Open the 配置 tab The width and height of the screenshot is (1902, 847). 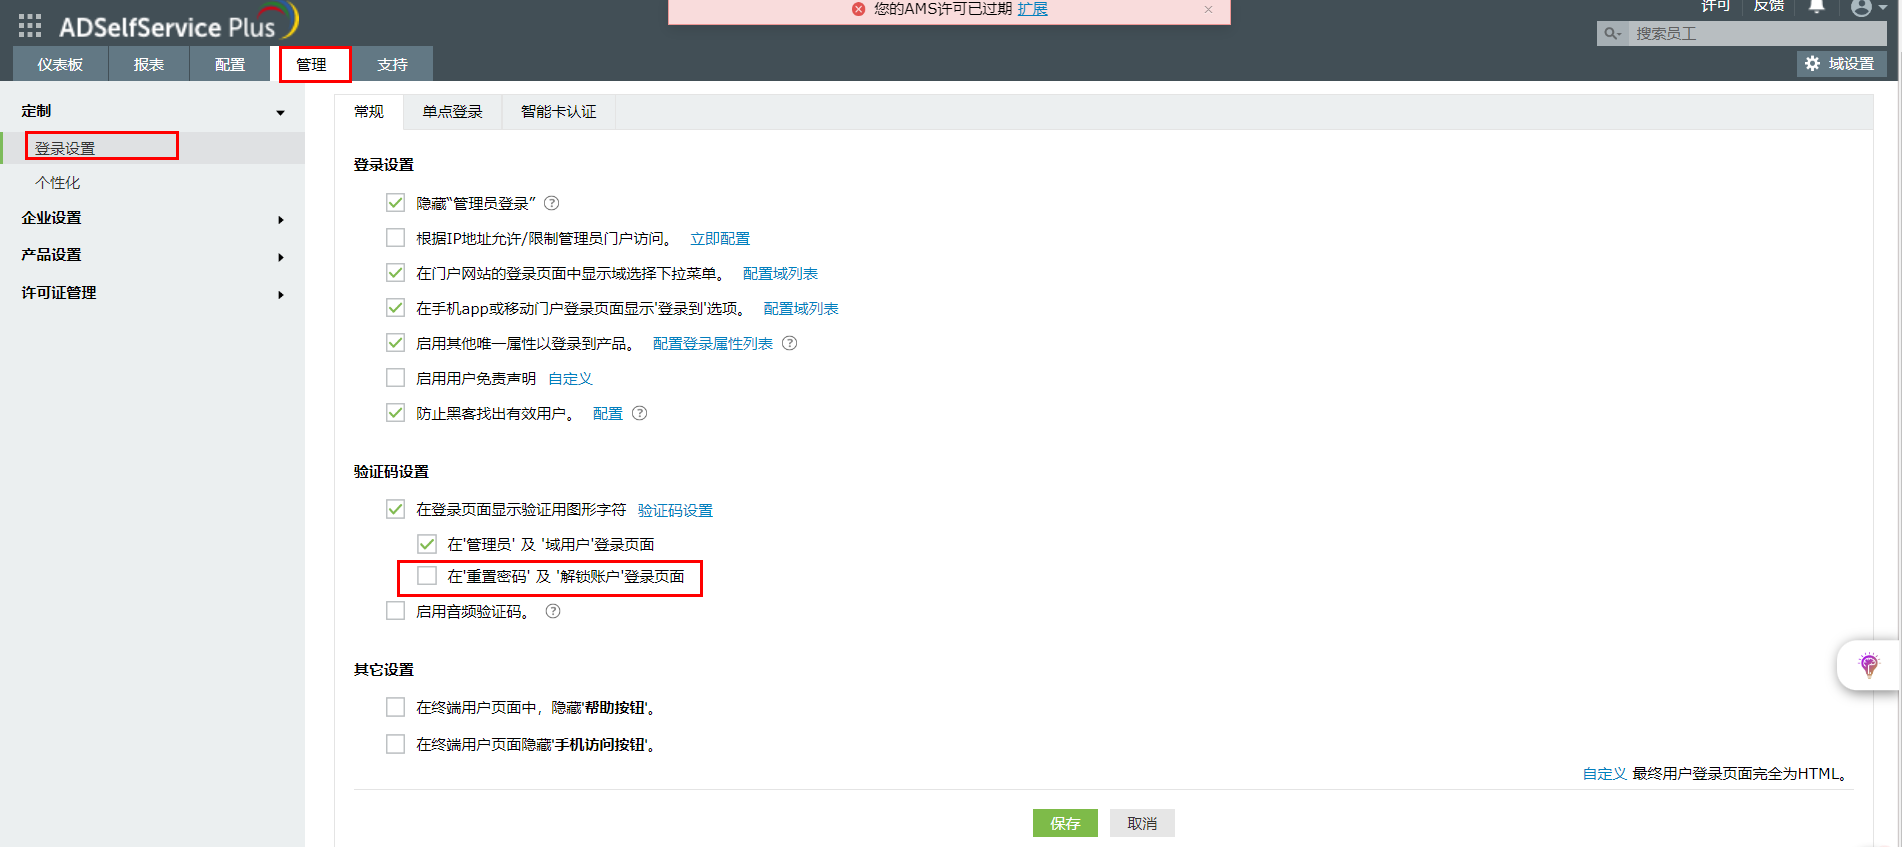[x=230, y=64]
